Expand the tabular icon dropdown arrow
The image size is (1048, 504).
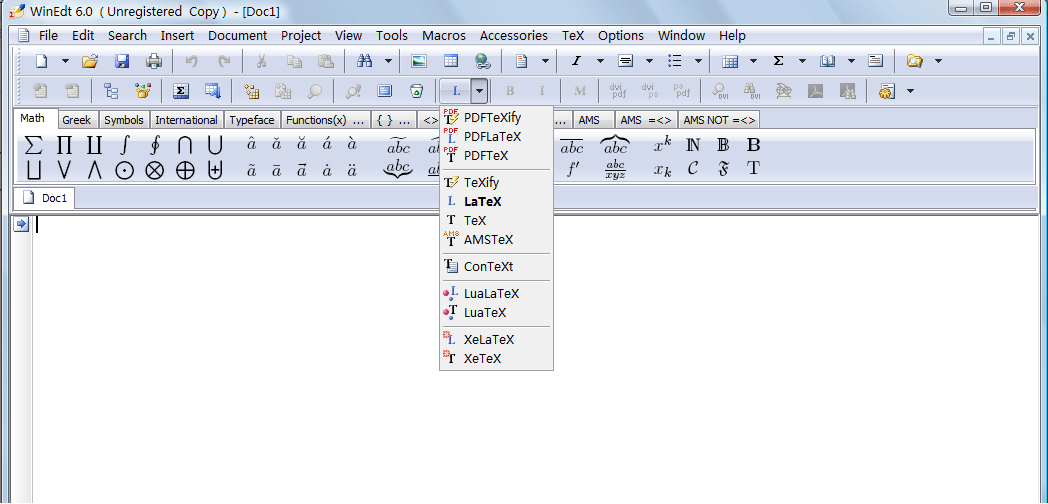(x=753, y=61)
